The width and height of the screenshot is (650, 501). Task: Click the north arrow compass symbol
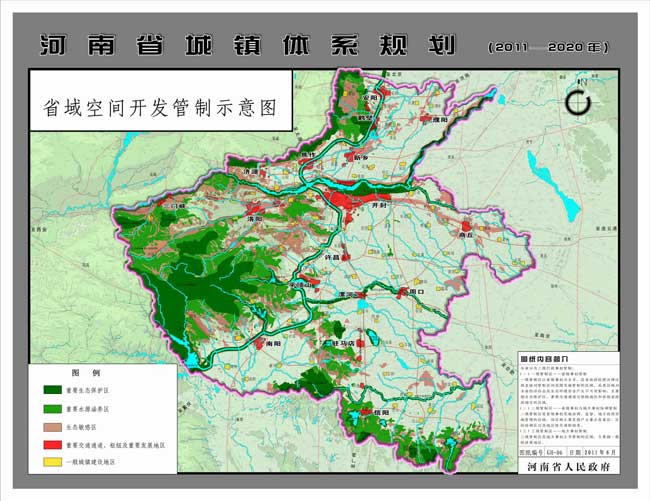point(577,102)
